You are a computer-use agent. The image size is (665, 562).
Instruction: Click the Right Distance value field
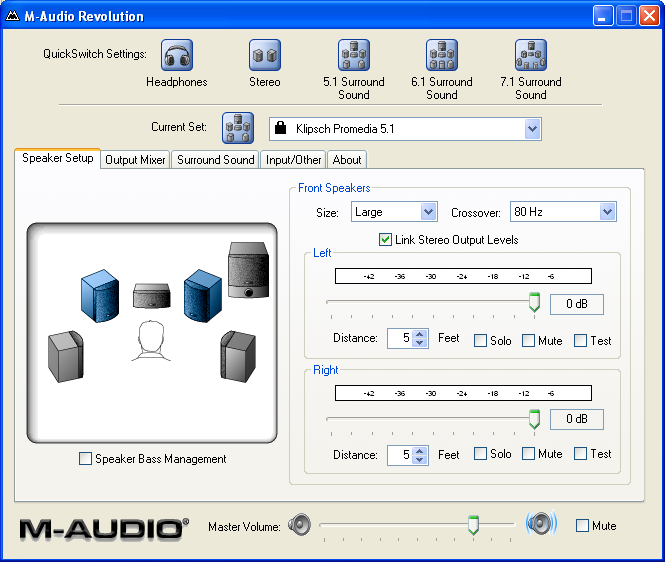[400, 455]
